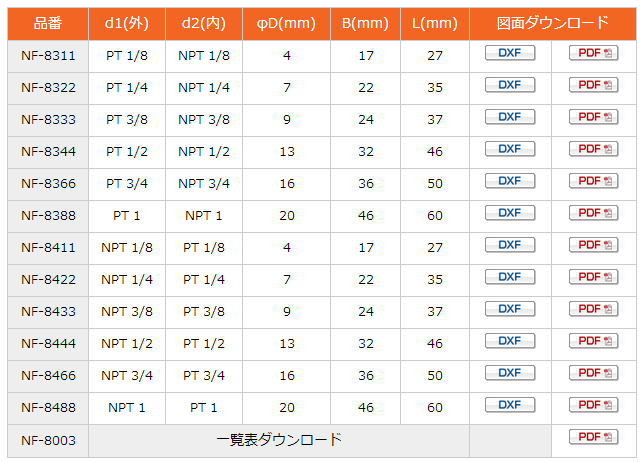Click DXF button in NF-8322 row
643x462 pixels.
pyautogui.click(x=510, y=85)
